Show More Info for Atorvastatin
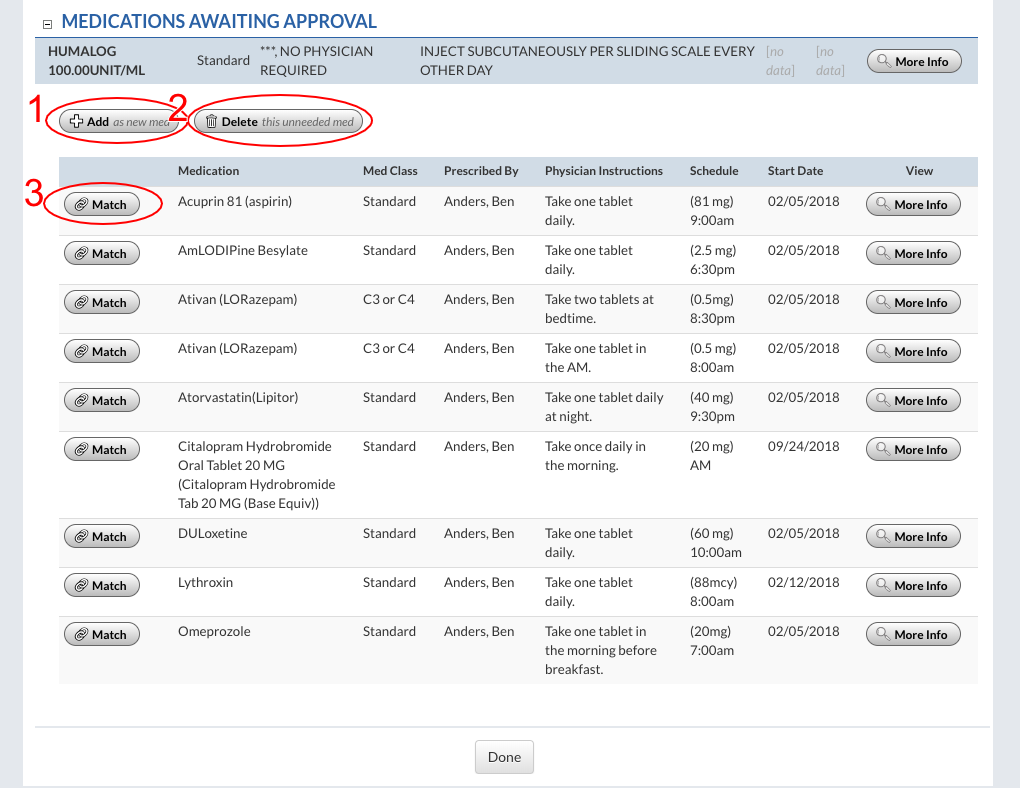The width and height of the screenshot is (1020, 788). (x=912, y=400)
